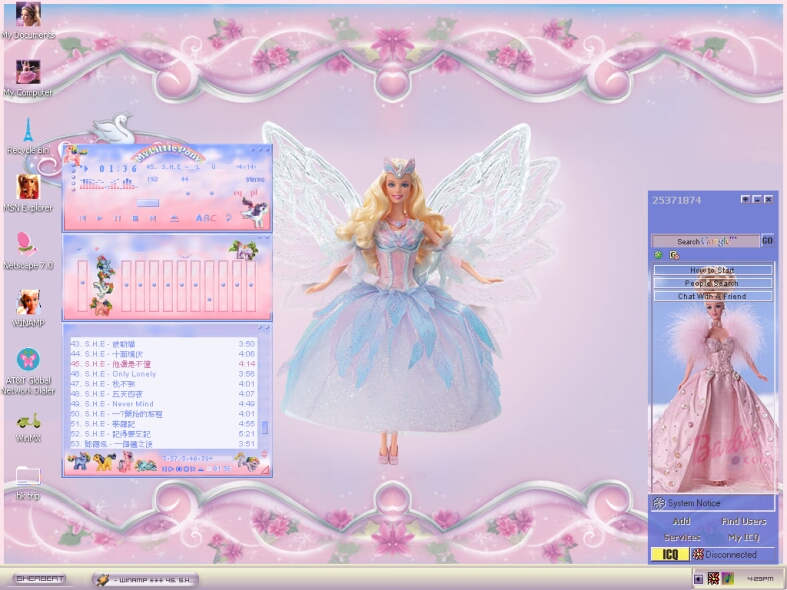Click the Winamp time display 01:36
This screenshot has height=590, width=787.
[x=117, y=169]
